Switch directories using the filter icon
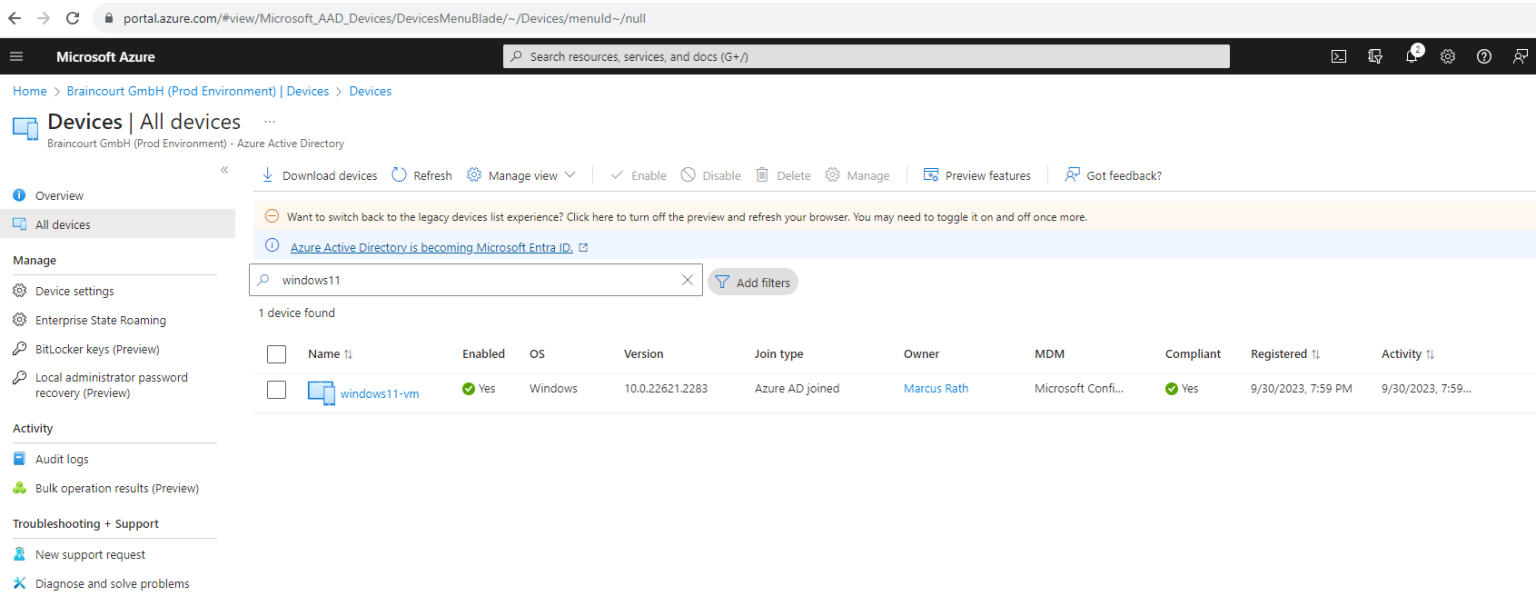 tap(1375, 56)
